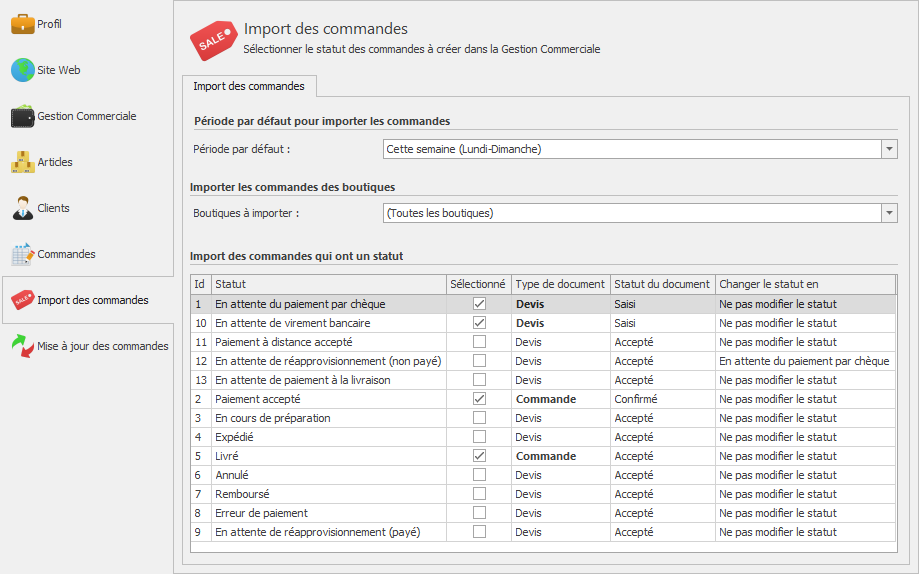
Task: Open the Site Web globe icon
Action: 22,70
